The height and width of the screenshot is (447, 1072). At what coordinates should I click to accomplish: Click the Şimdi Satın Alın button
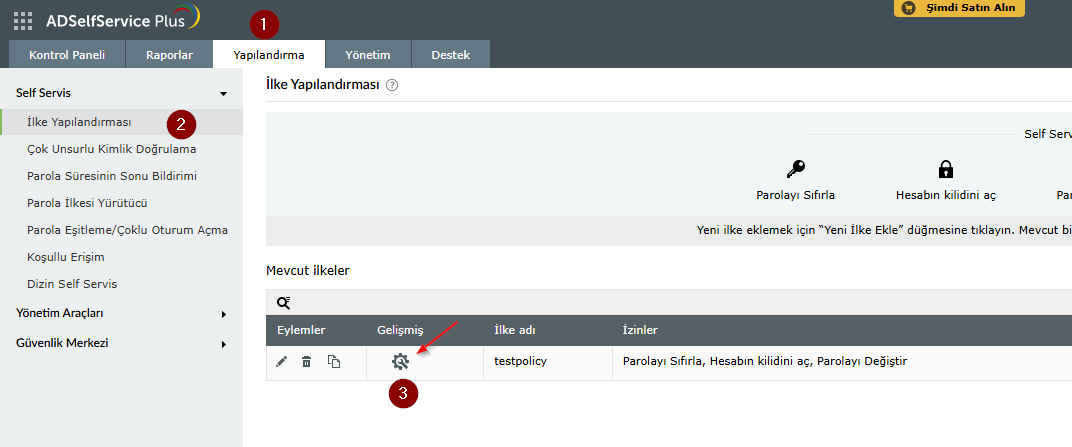pyautogui.click(x=959, y=8)
